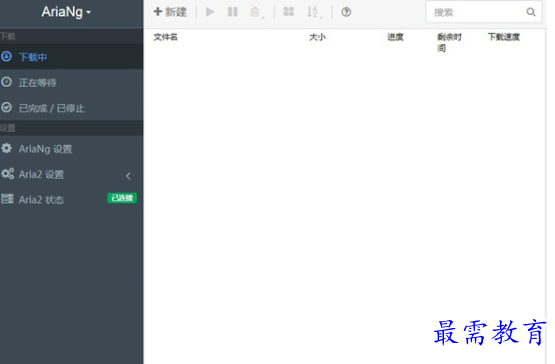Pause selected tasks with pause icon
The width and height of the screenshot is (555, 364).
[x=233, y=12]
